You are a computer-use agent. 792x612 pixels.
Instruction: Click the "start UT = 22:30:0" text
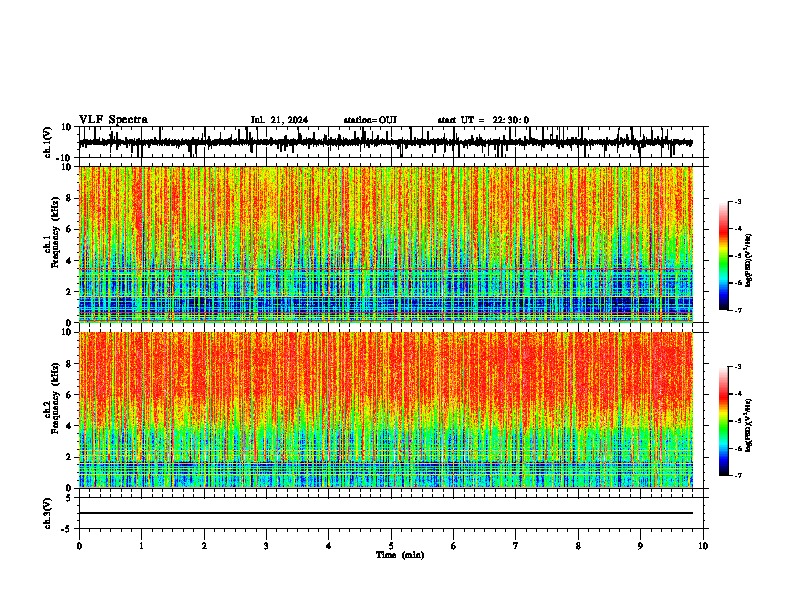click(483, 120)
